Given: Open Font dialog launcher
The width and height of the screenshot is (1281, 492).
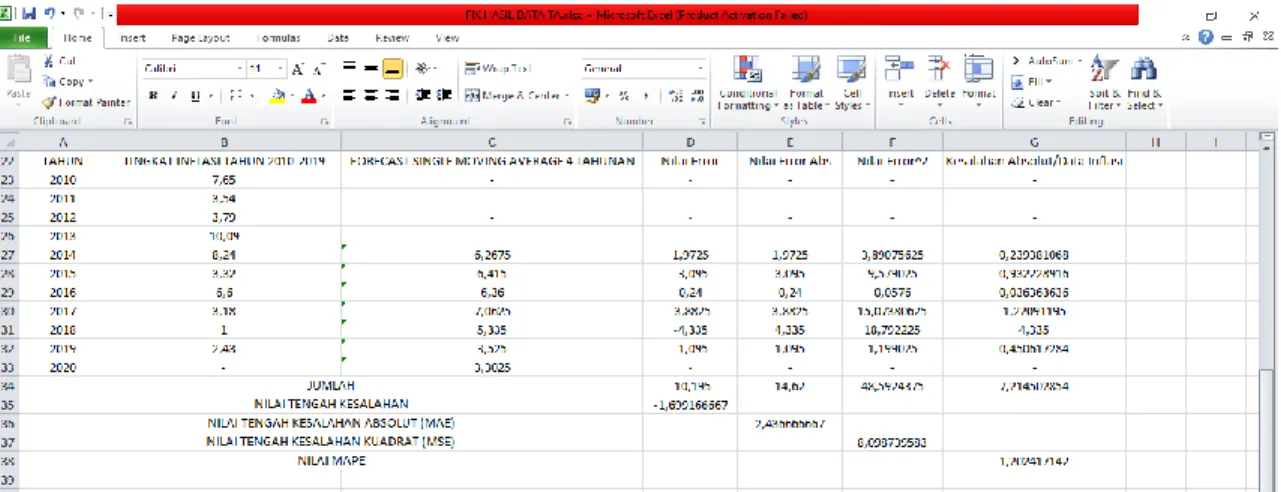Looking at the screenshot, I should pyautogui.click(x=325, y=121).
